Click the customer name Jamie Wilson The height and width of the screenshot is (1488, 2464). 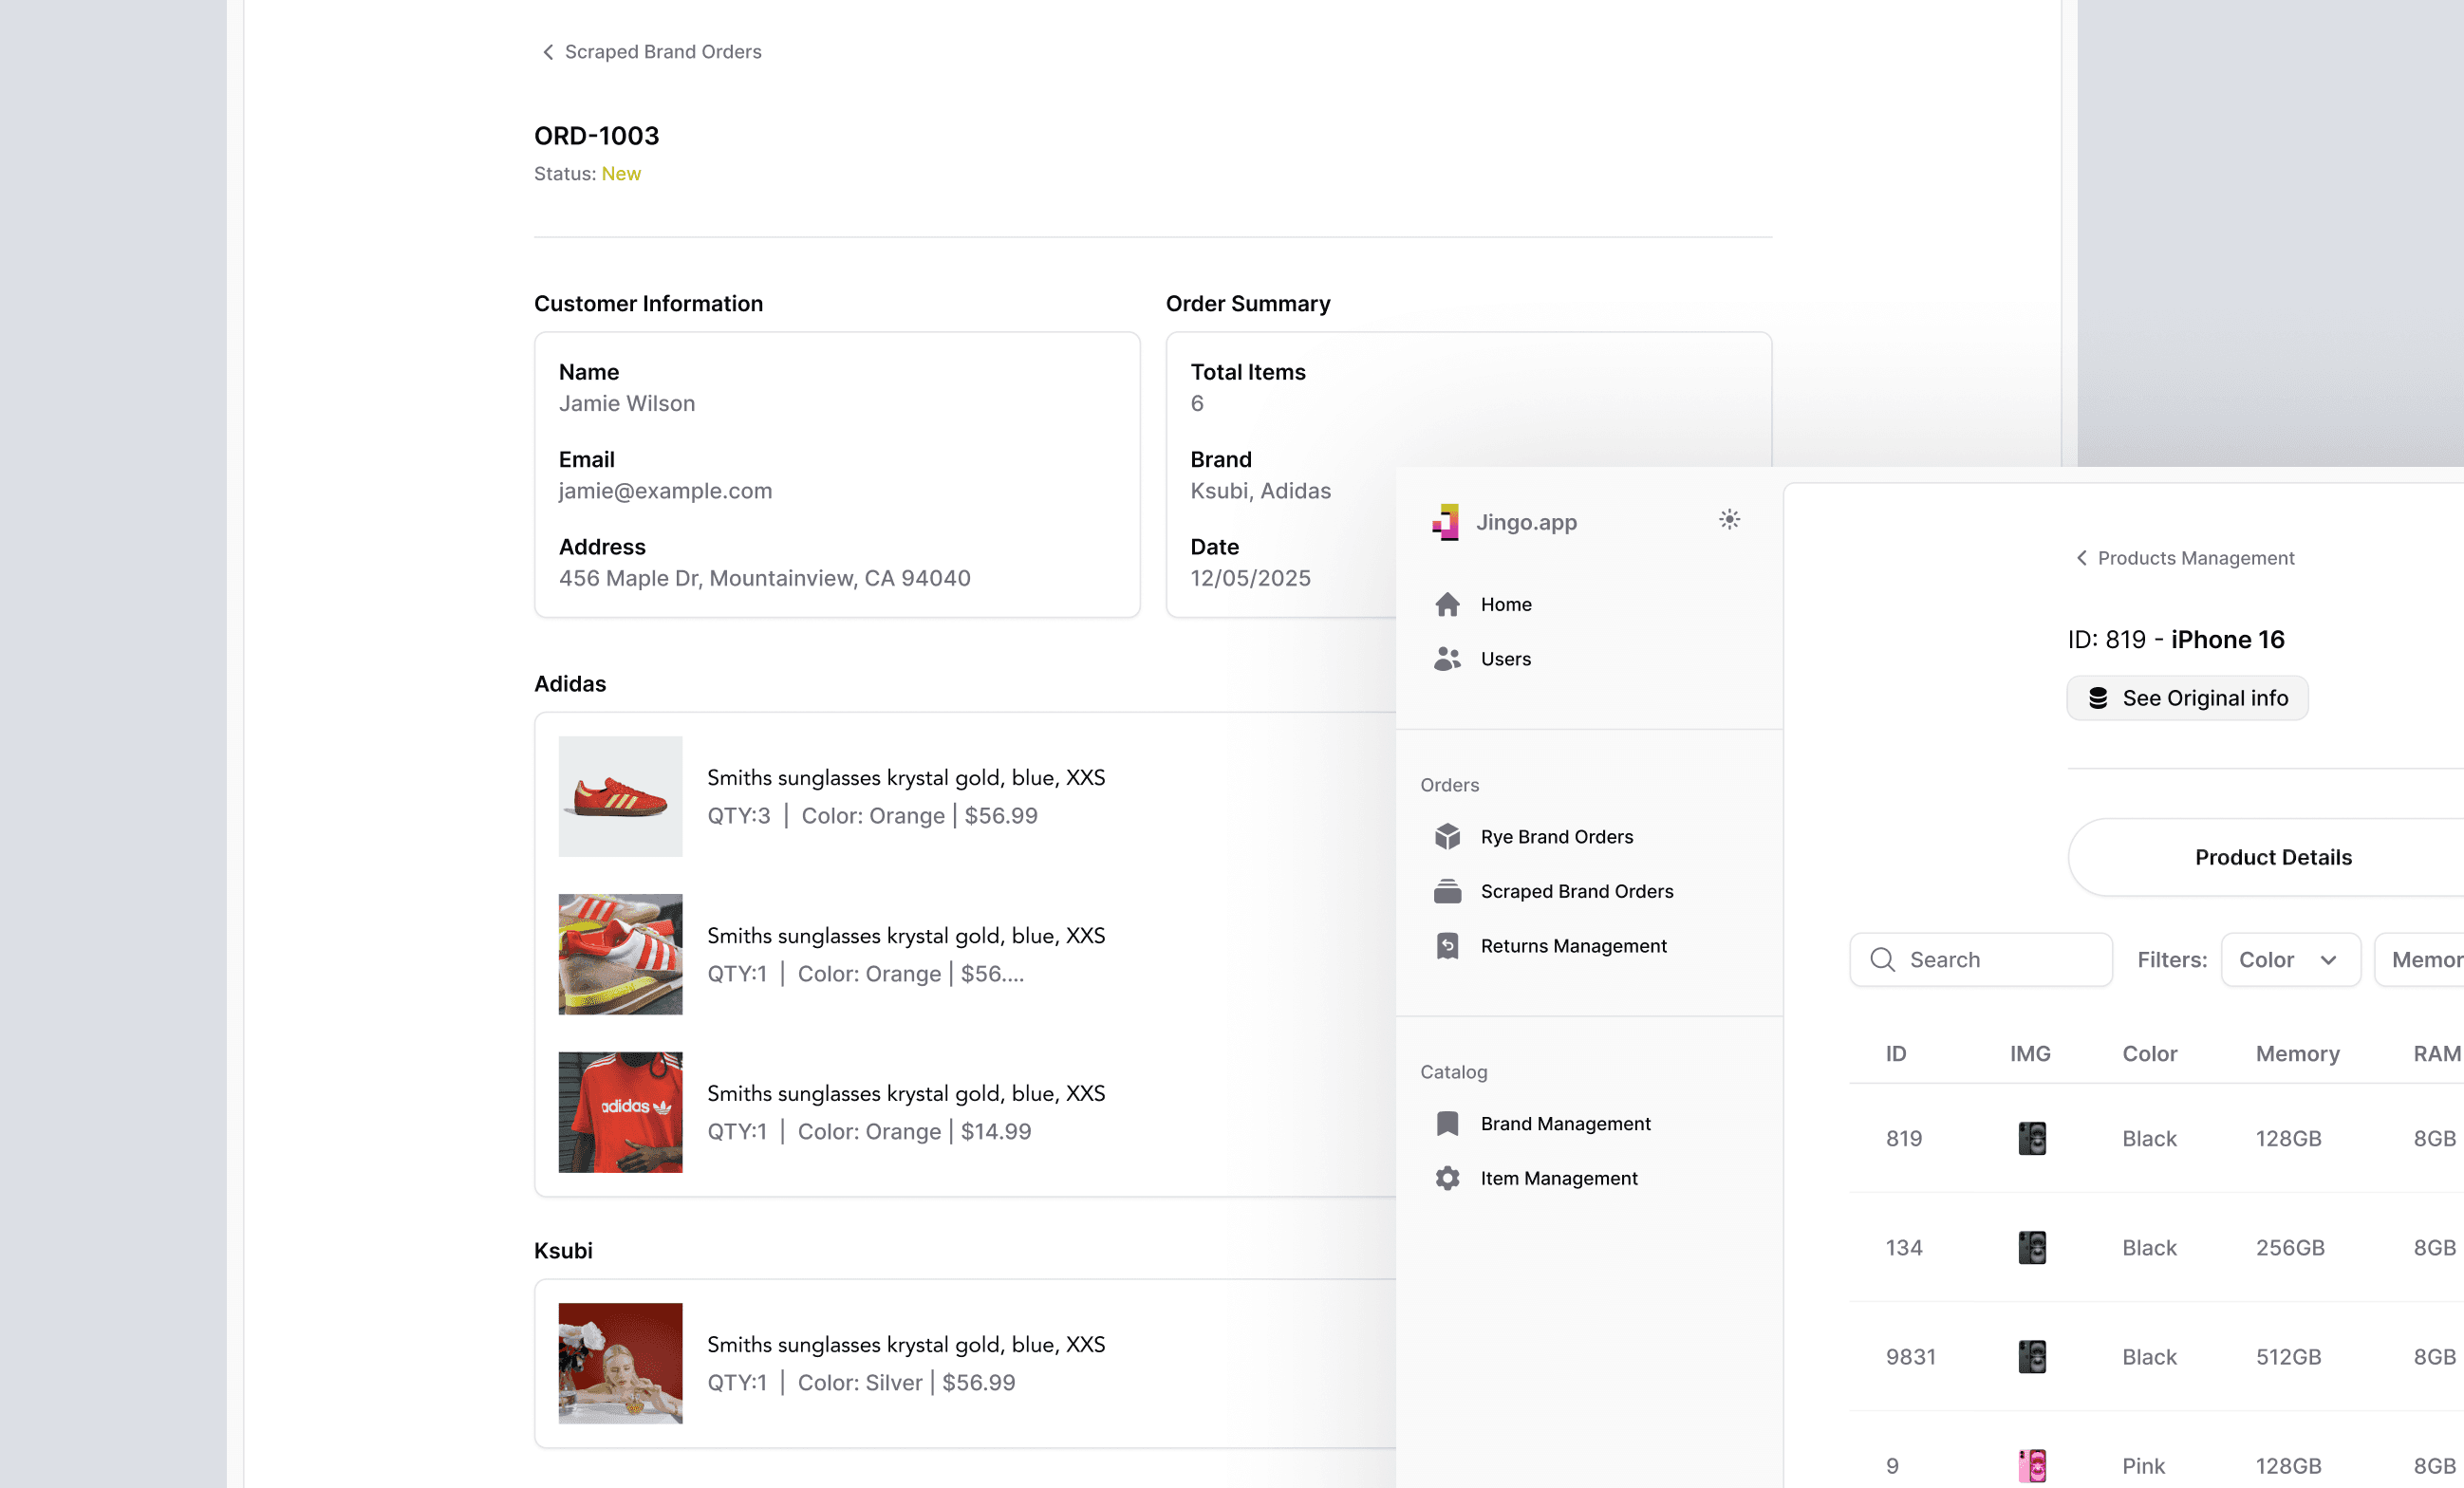coord(626,403)
